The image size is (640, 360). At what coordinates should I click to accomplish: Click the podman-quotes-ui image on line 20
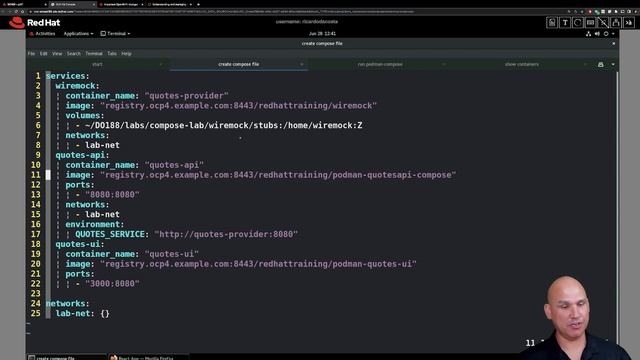click(258, 264)
